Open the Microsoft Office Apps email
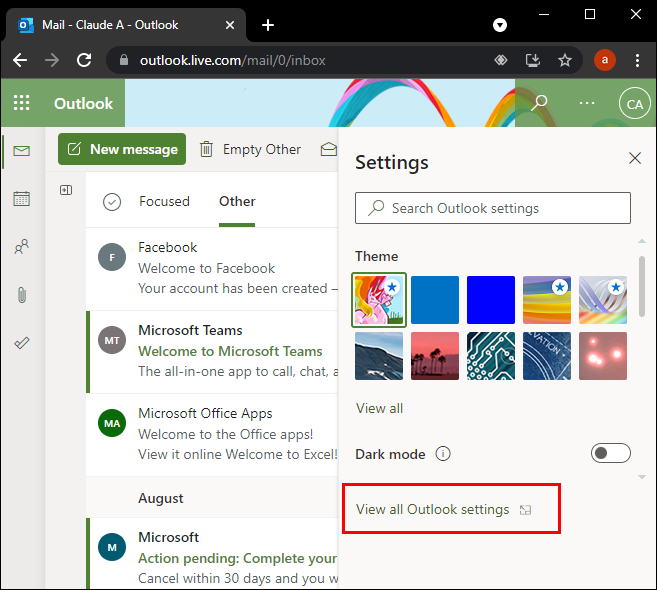 (212, 435)
